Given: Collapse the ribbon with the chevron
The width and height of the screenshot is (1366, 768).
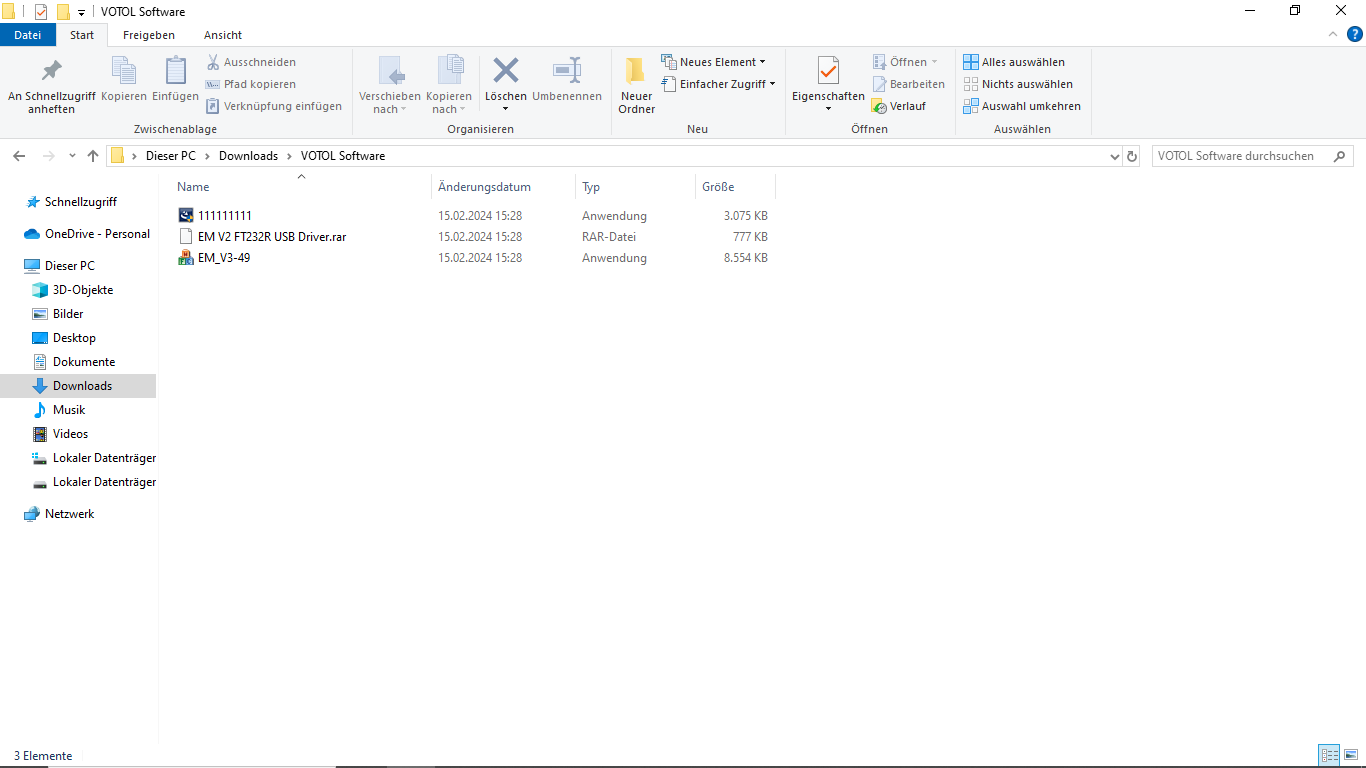Looking at the screenshot, I should click(1332, 35).
